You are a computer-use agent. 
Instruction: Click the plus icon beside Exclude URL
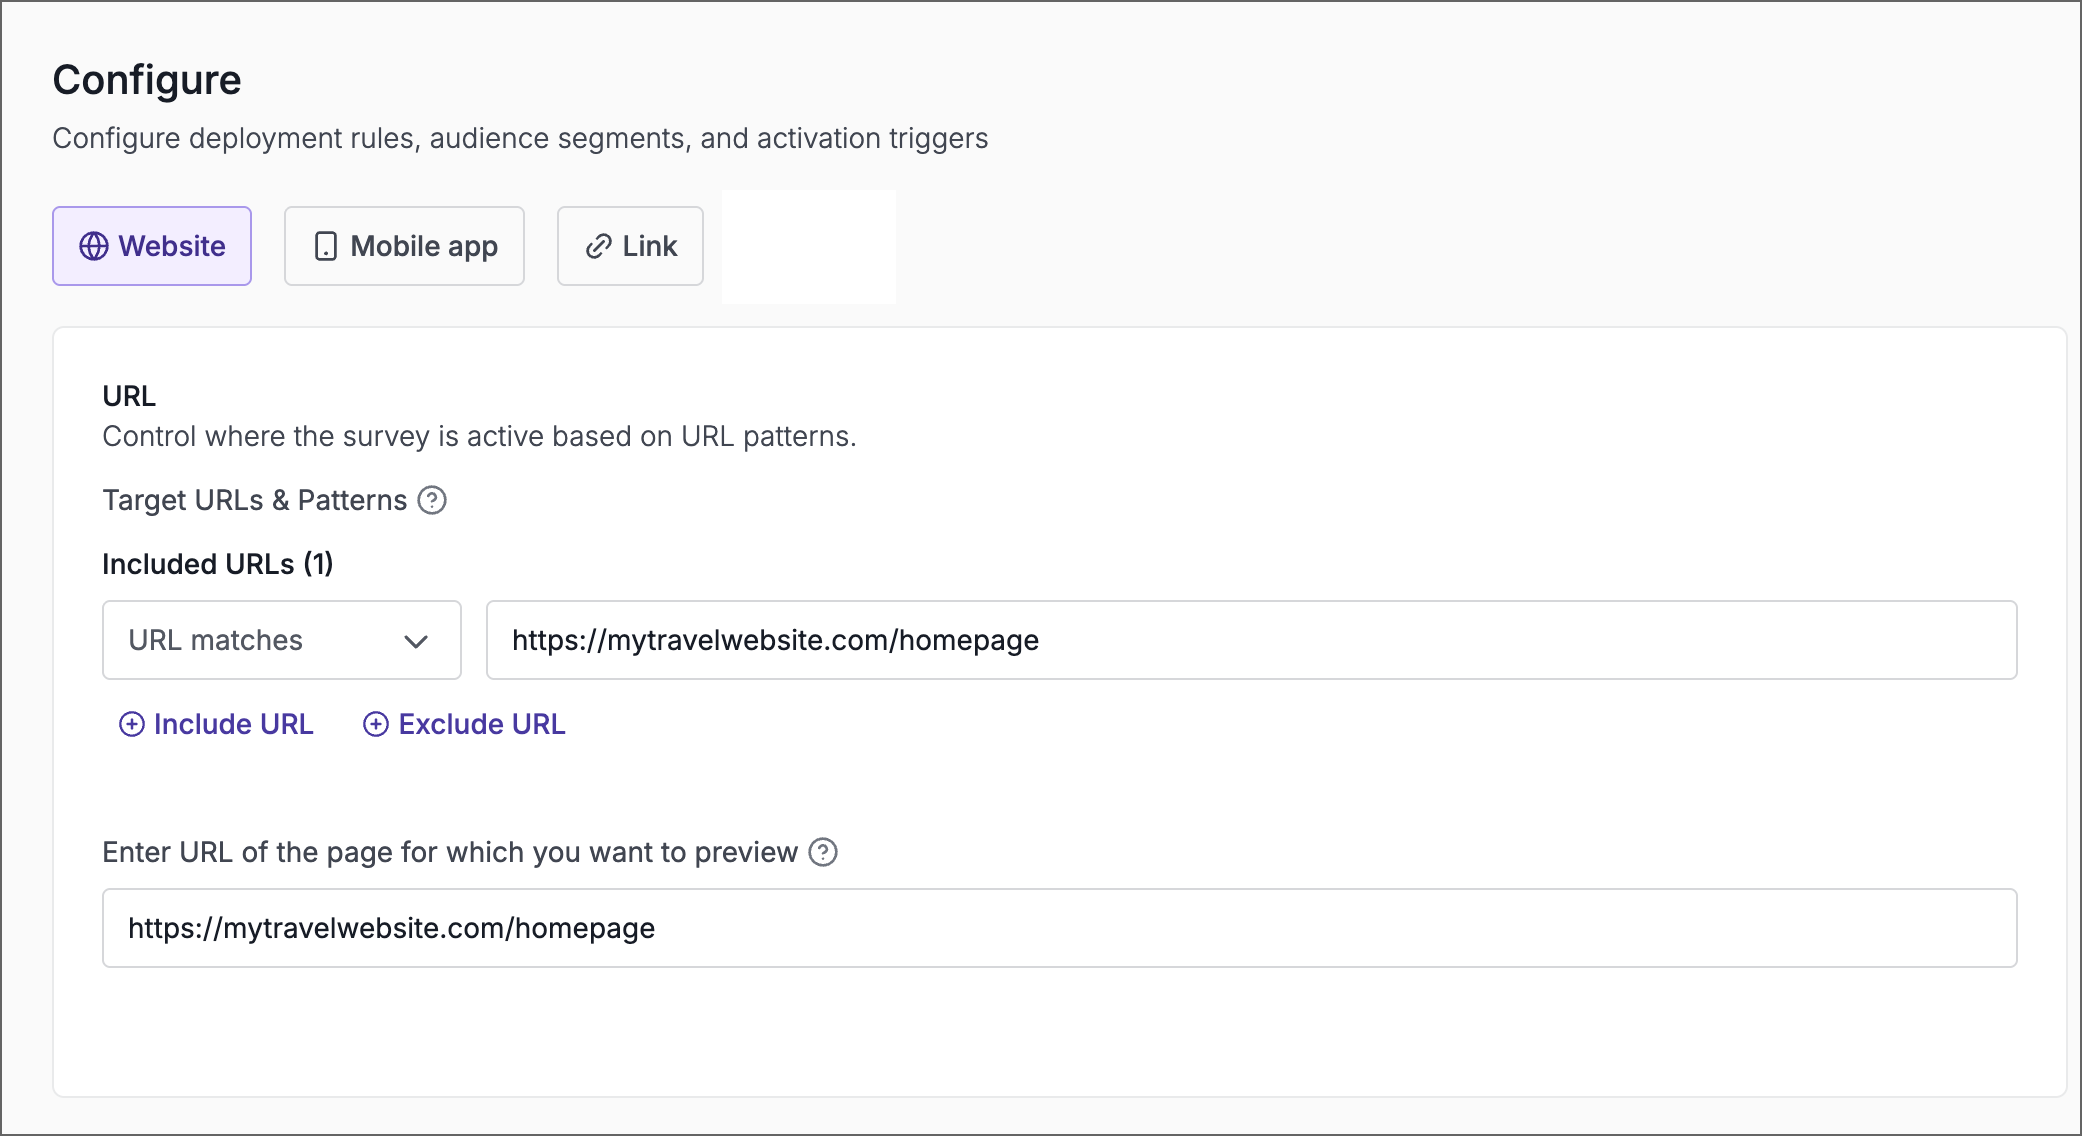375,724
